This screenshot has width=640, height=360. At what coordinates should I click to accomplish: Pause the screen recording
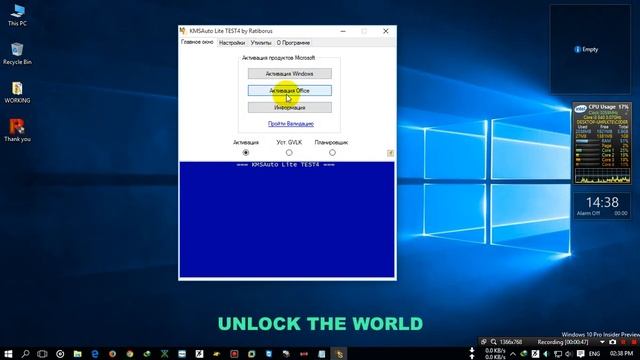click(623, 342)
